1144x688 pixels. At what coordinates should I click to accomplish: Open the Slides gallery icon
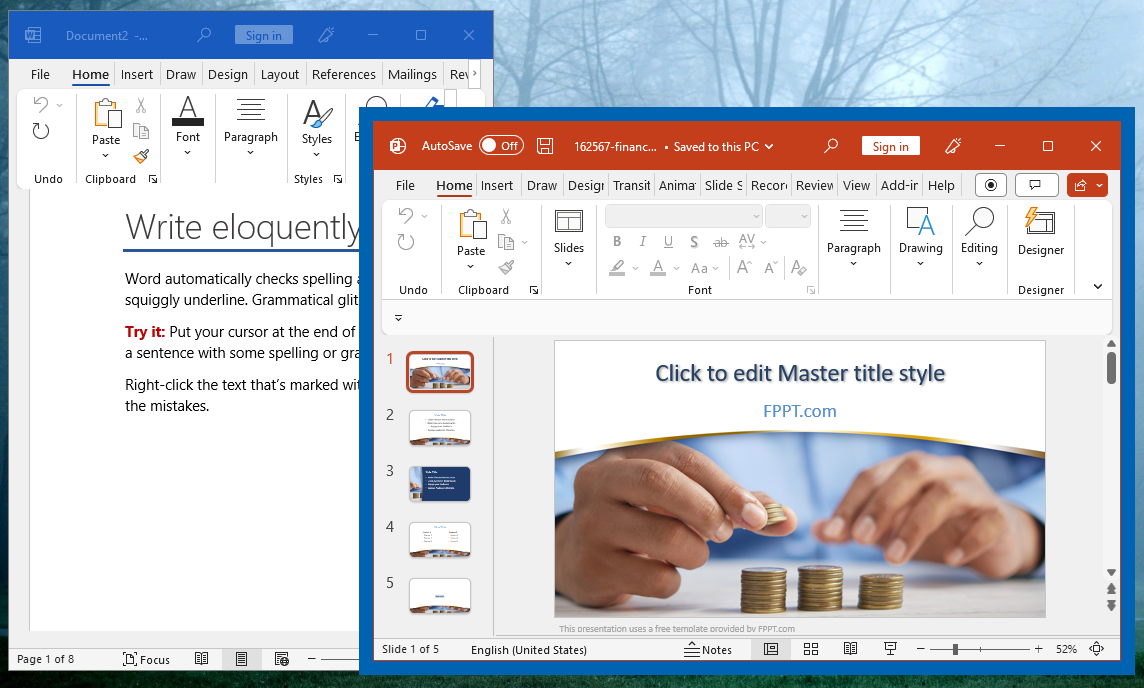tap(568, 221)
